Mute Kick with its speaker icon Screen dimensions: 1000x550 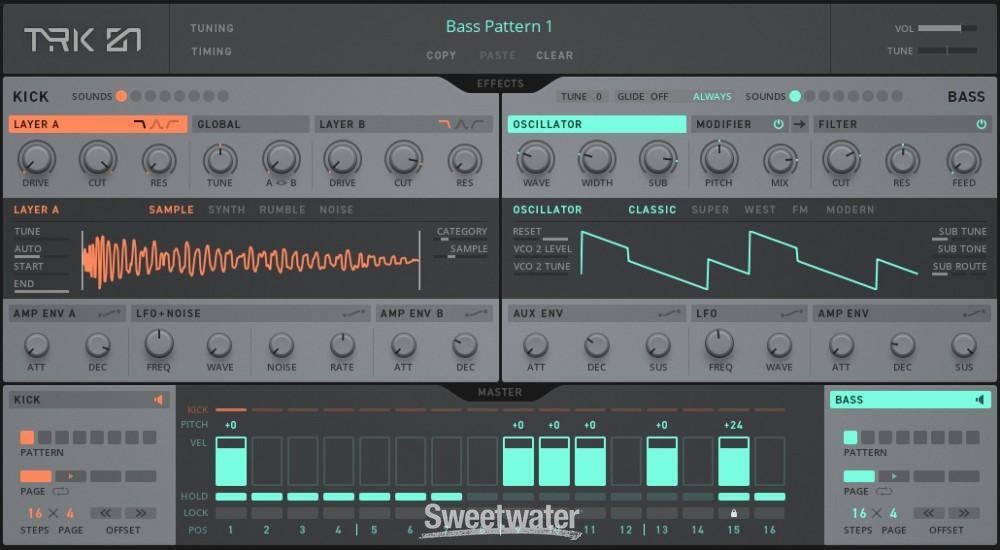click(x=158, y=400)
